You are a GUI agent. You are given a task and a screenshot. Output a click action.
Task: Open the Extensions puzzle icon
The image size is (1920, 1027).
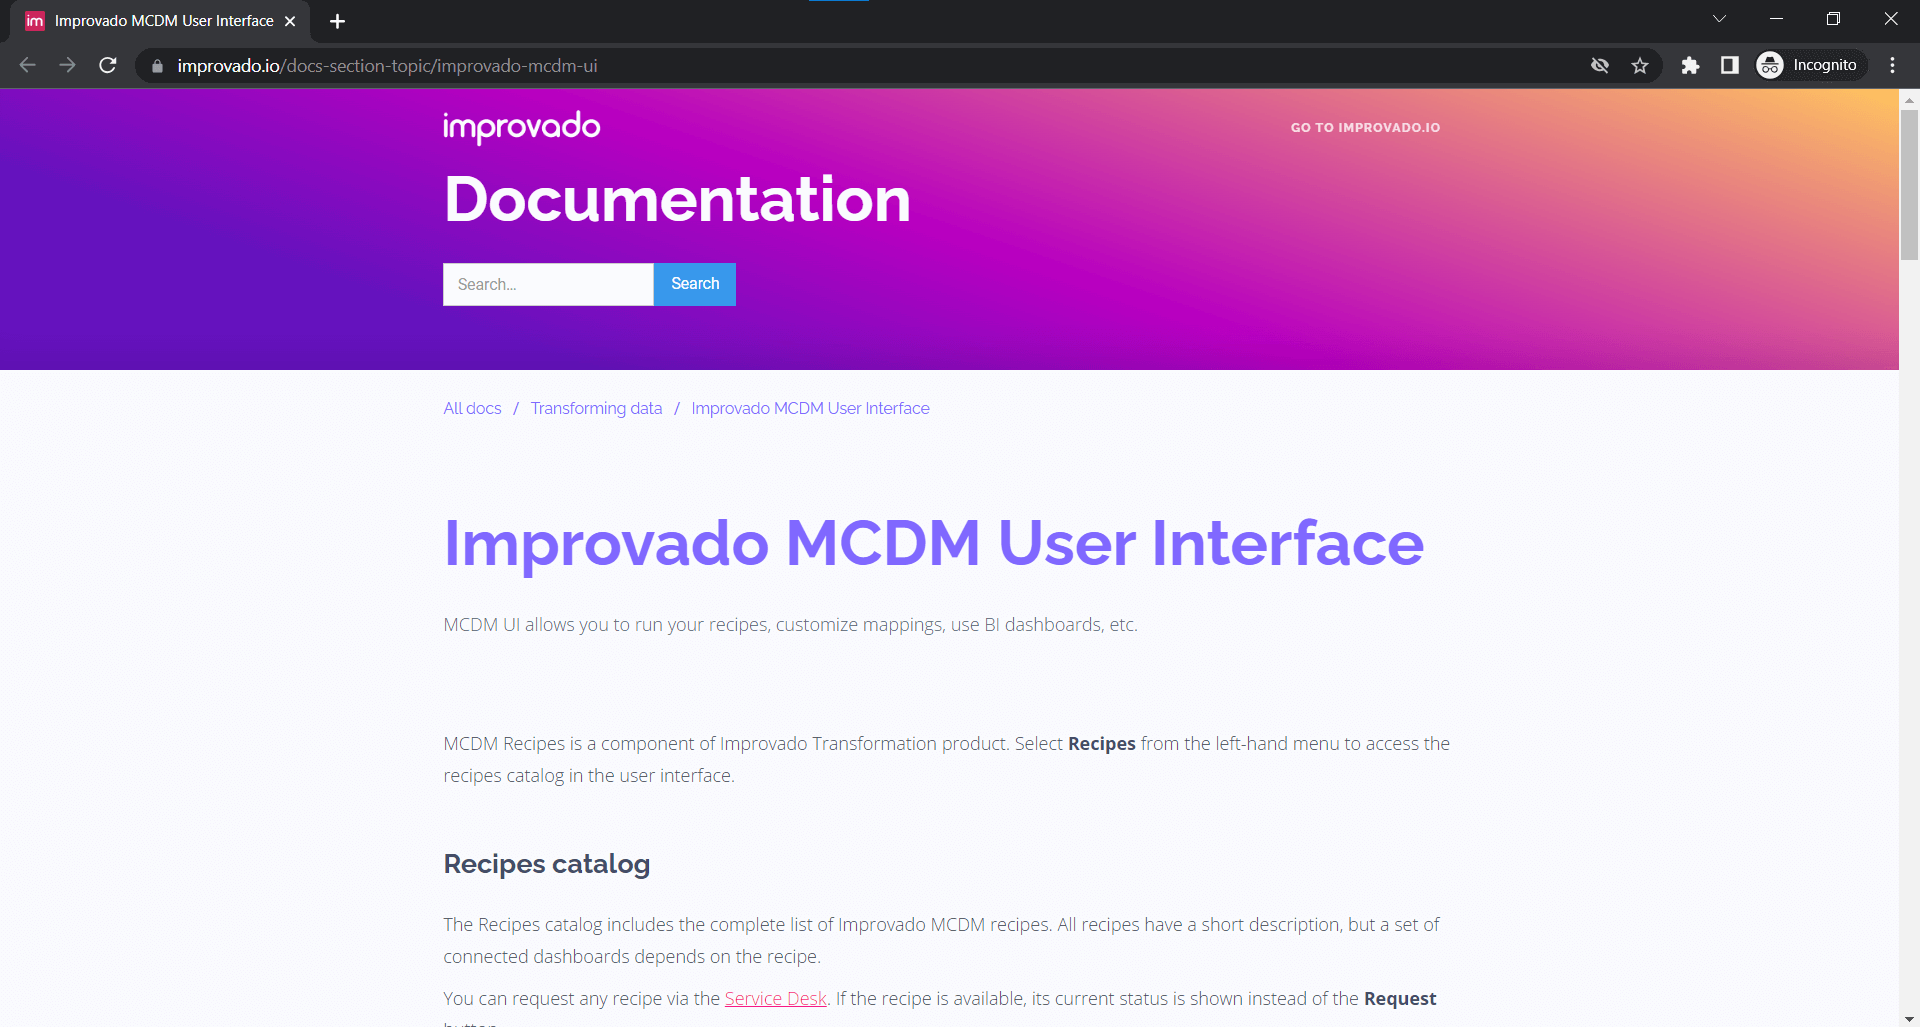click(x=1690, y=65)
